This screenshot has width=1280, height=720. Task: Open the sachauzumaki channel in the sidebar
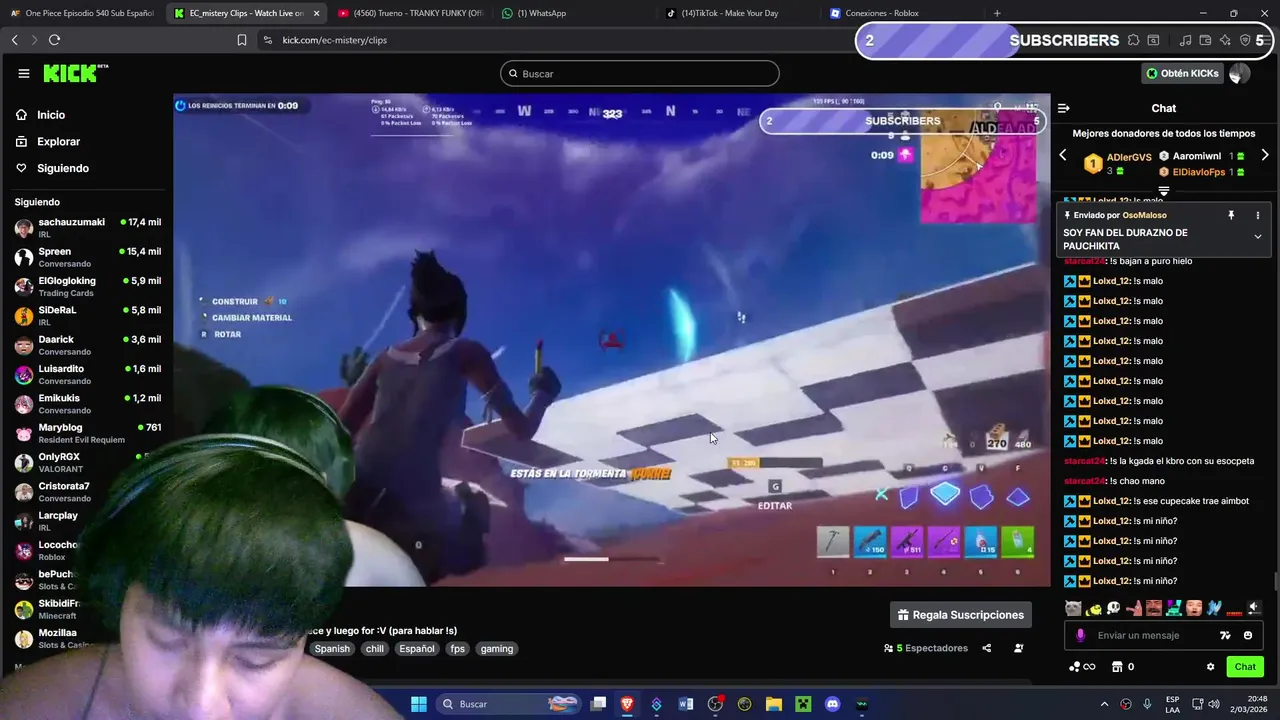[x=88, y=228]
